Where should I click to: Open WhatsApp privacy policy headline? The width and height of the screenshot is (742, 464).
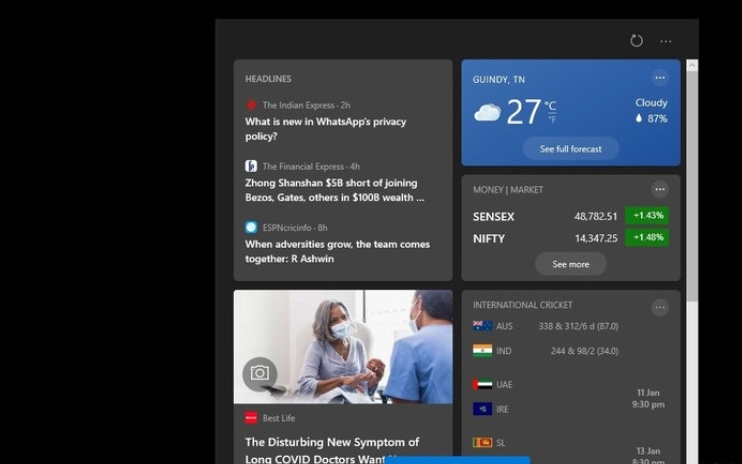[x=326, y=129]
